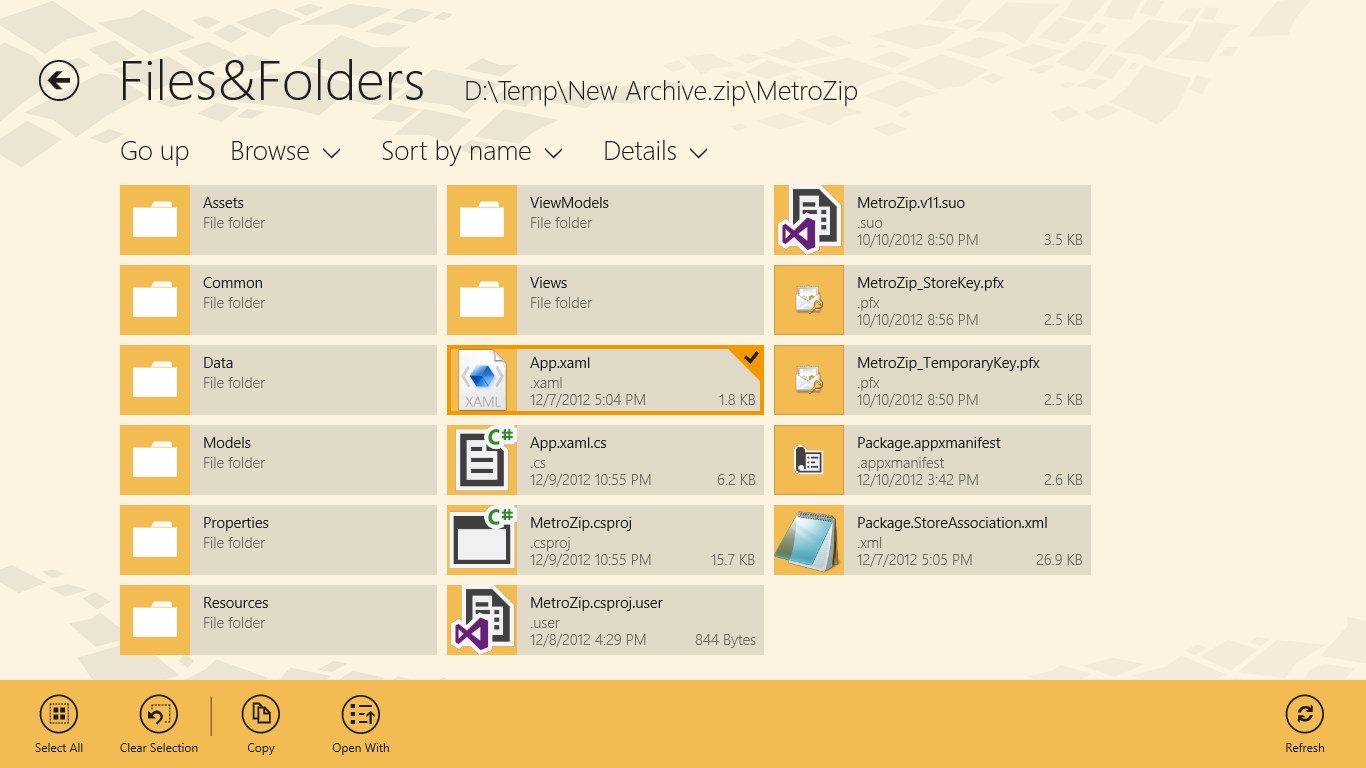Expand the Browse dropdown
This screenshot has height=768, width=1366.
285,151
